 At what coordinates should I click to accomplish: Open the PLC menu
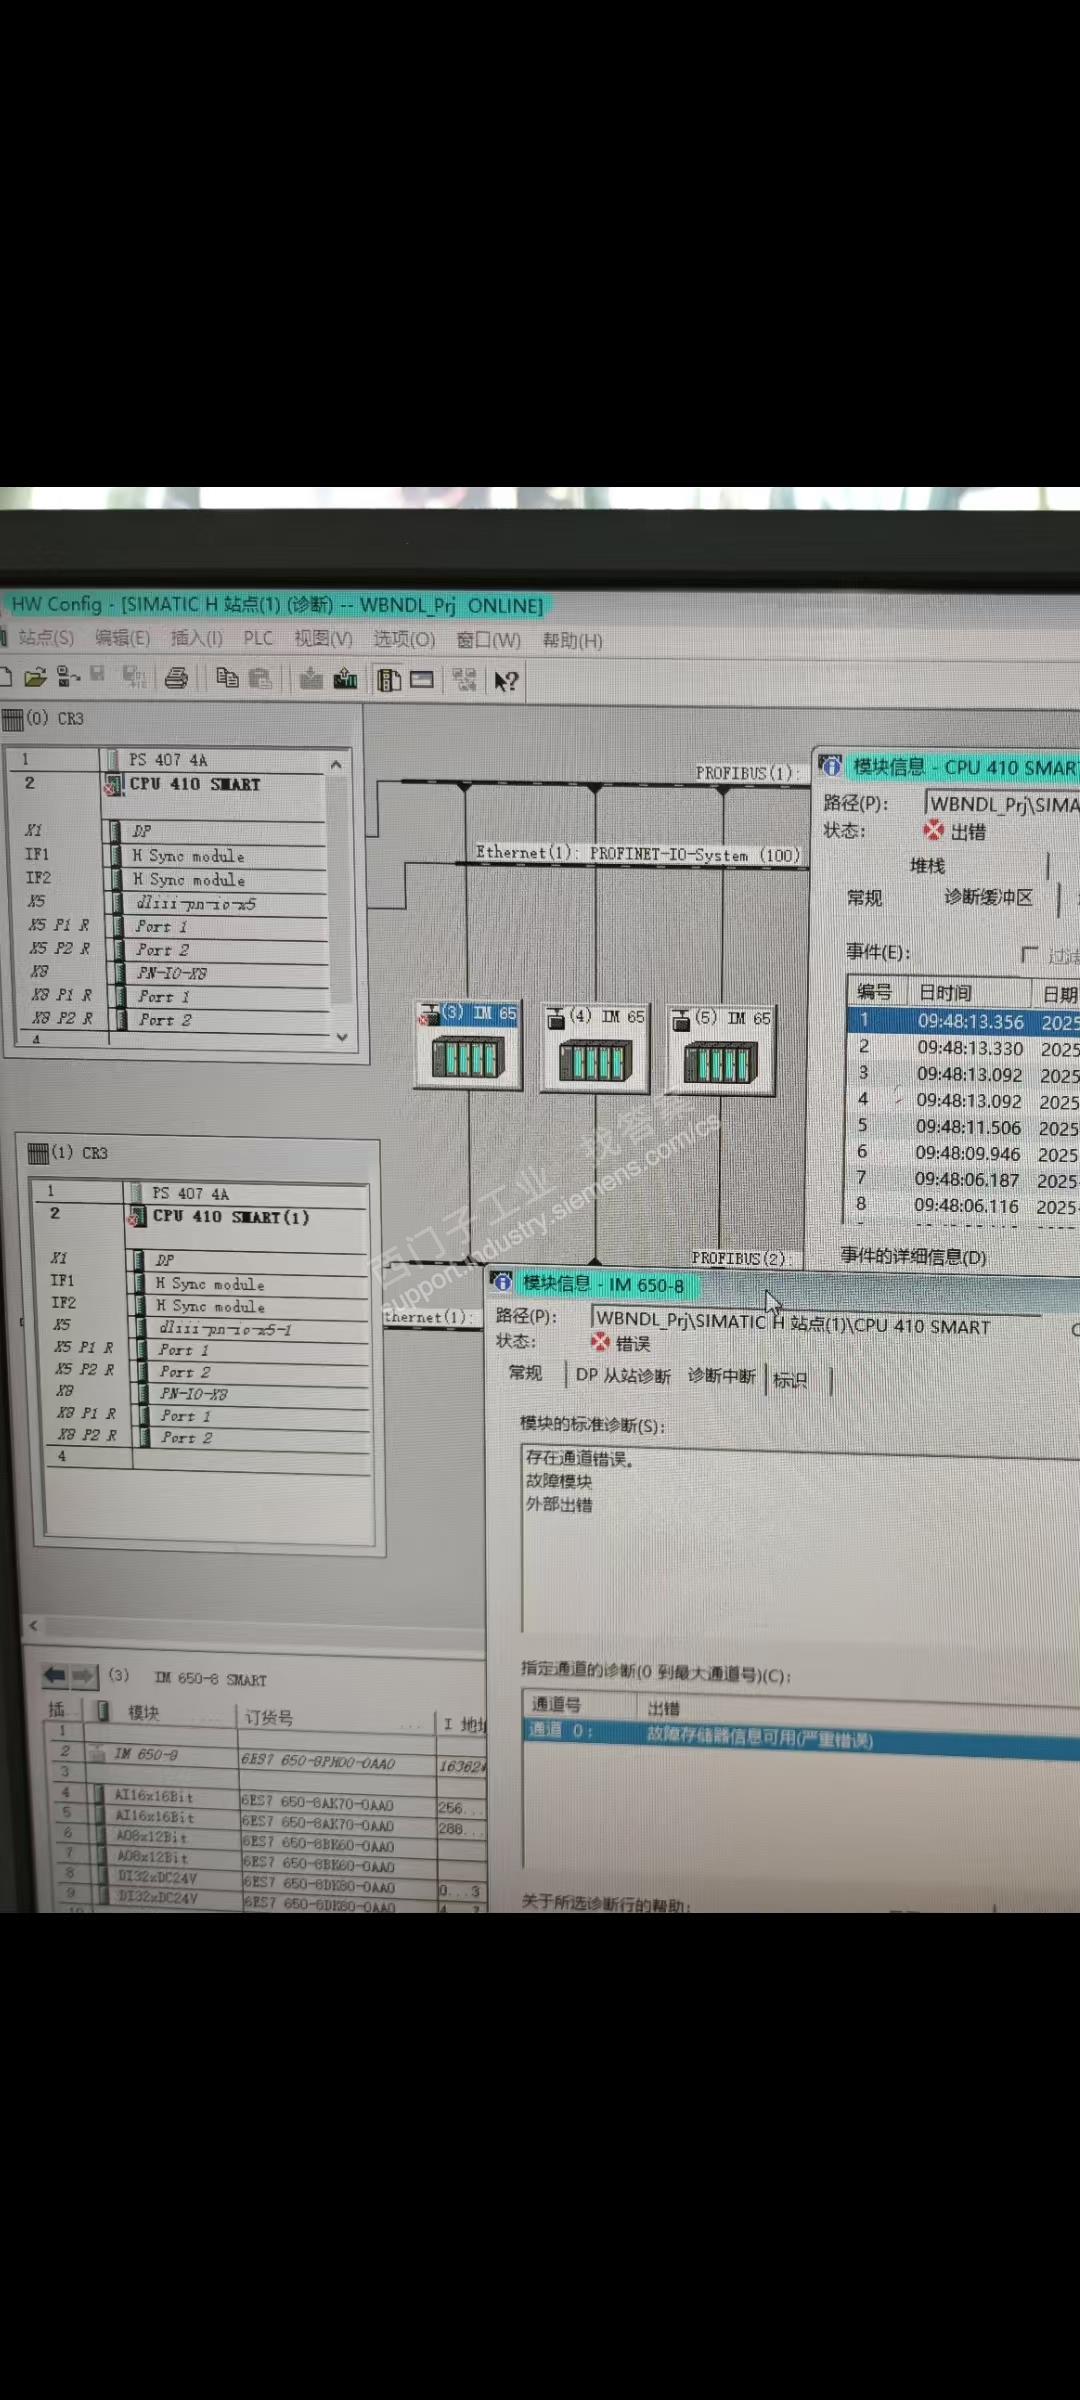coord(258,638)
